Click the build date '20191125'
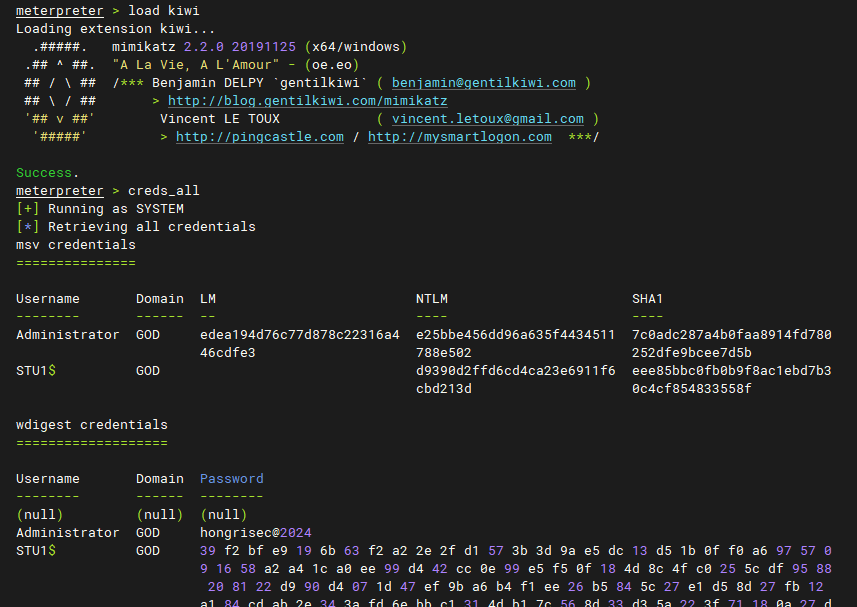 pos(263,46)
